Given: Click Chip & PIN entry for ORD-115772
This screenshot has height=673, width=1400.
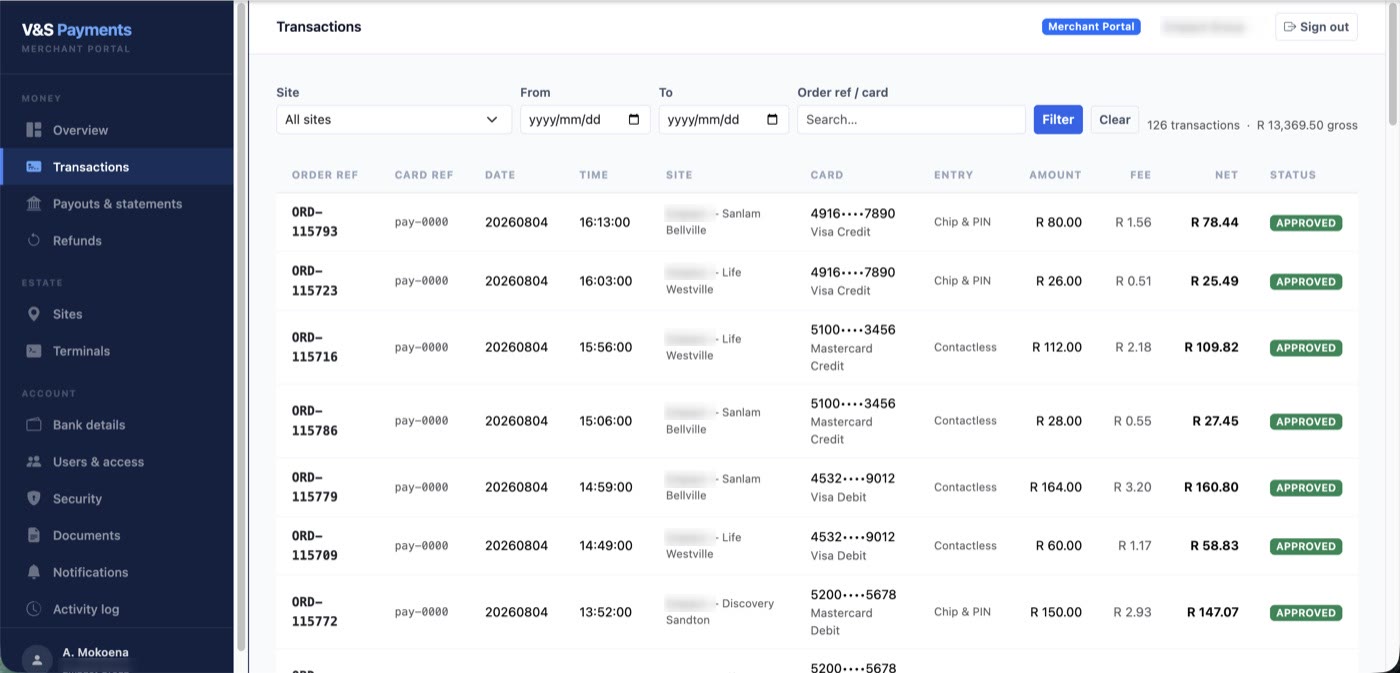Looking at the screenshot, I should (962, 612).
